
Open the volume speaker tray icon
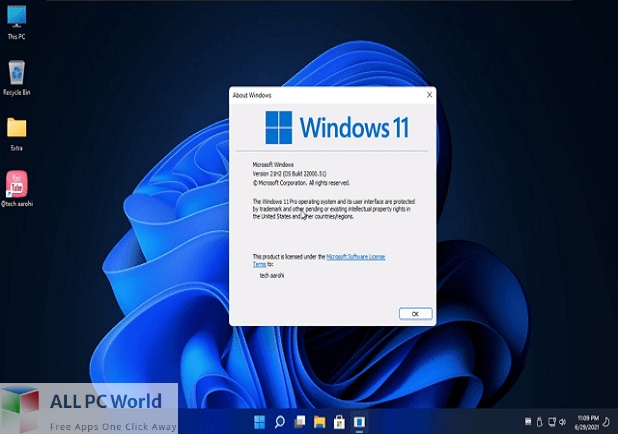click(563, 422)
